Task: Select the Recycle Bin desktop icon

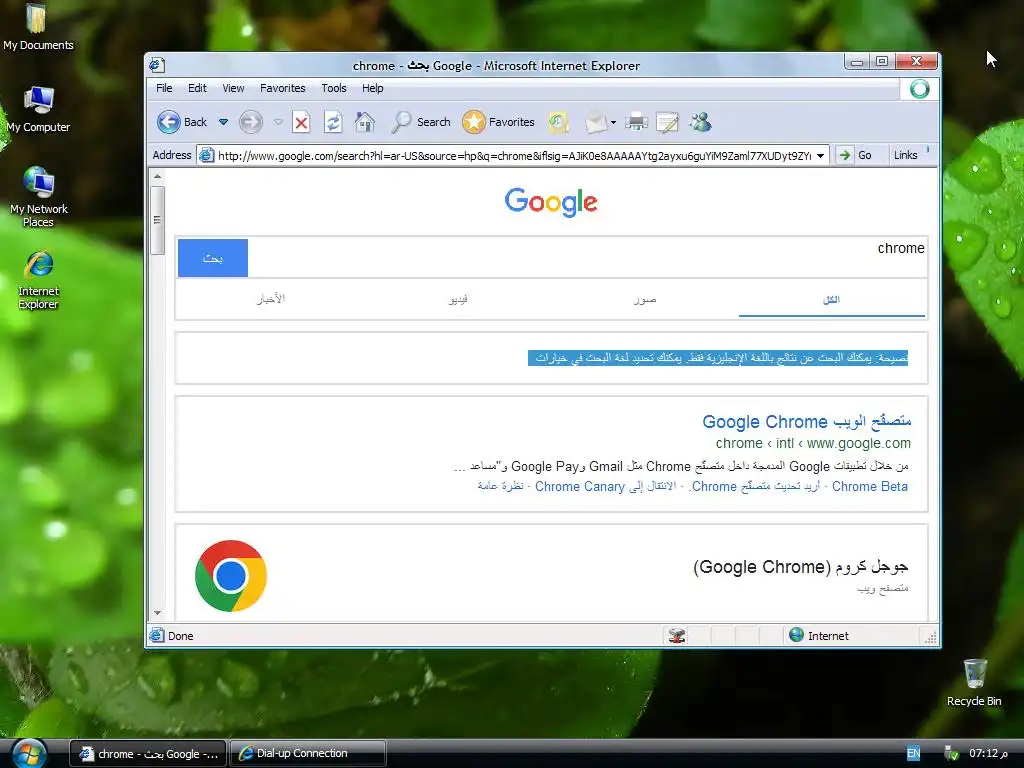Action: [x=974, y=682]
